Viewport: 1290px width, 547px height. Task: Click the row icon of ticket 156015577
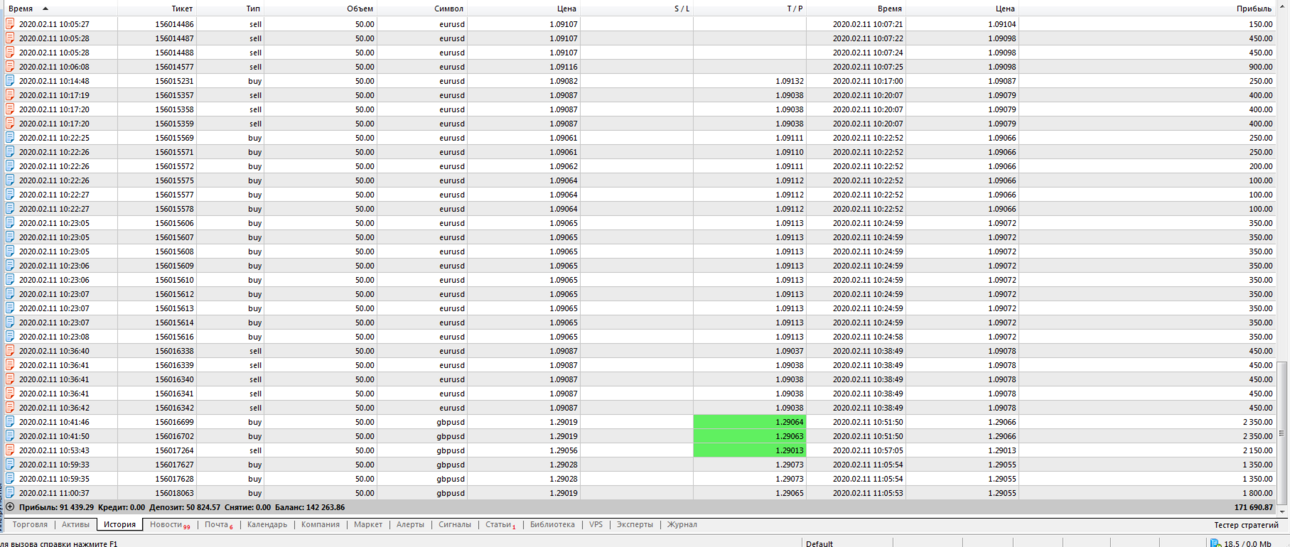tap(10, 194)
